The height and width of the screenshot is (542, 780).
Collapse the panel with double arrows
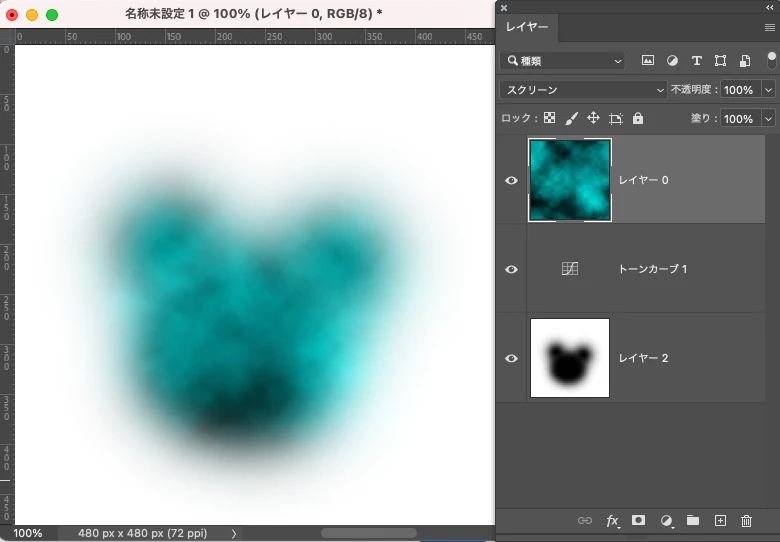point(770,7)
